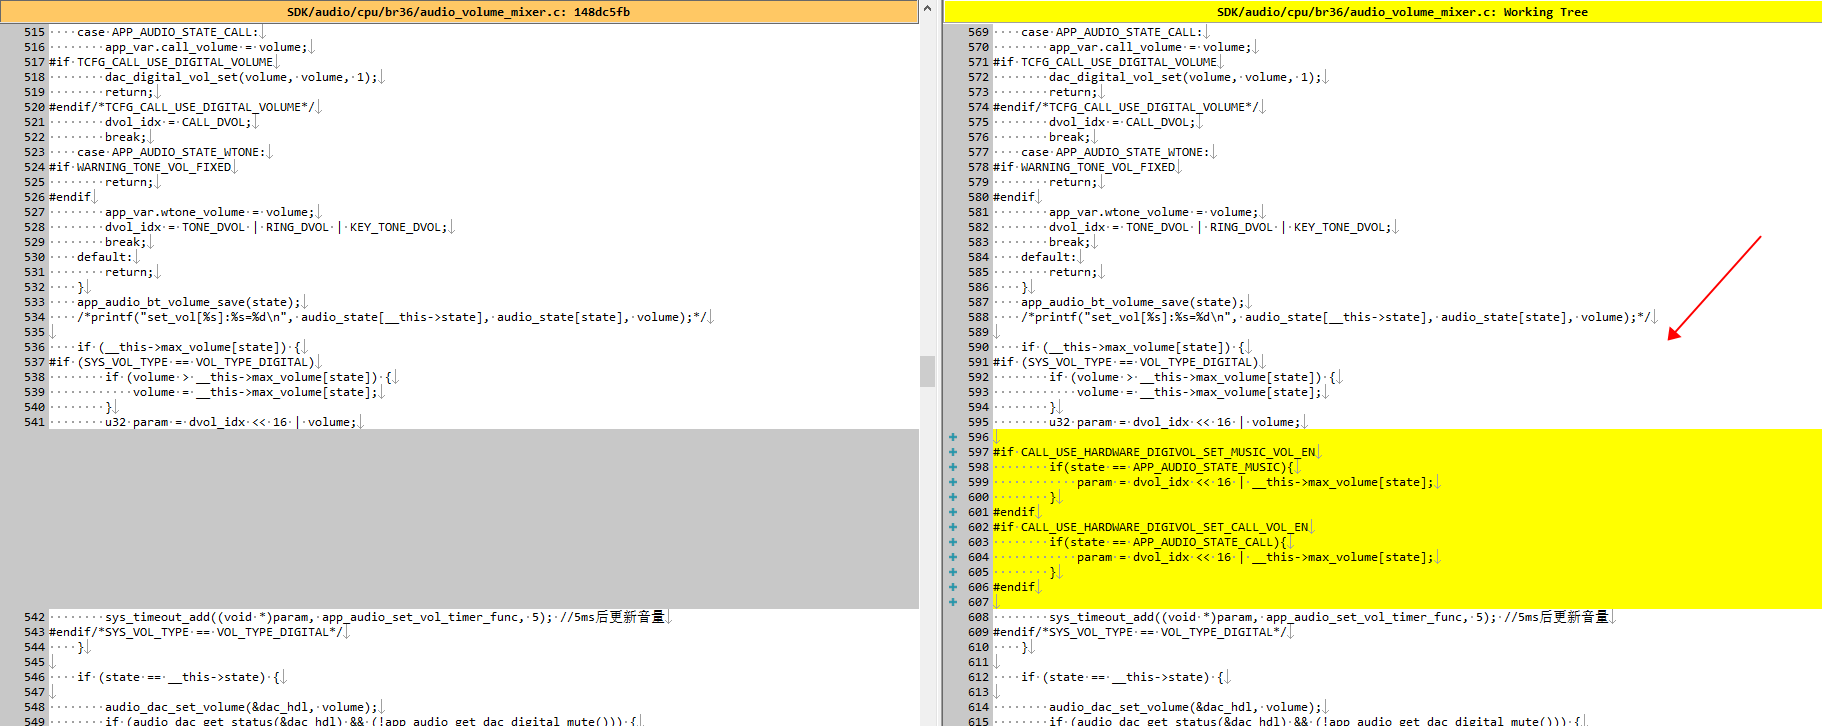Click line 541 u32 param in left pane
1822x726 pixels.
point(231,422)
